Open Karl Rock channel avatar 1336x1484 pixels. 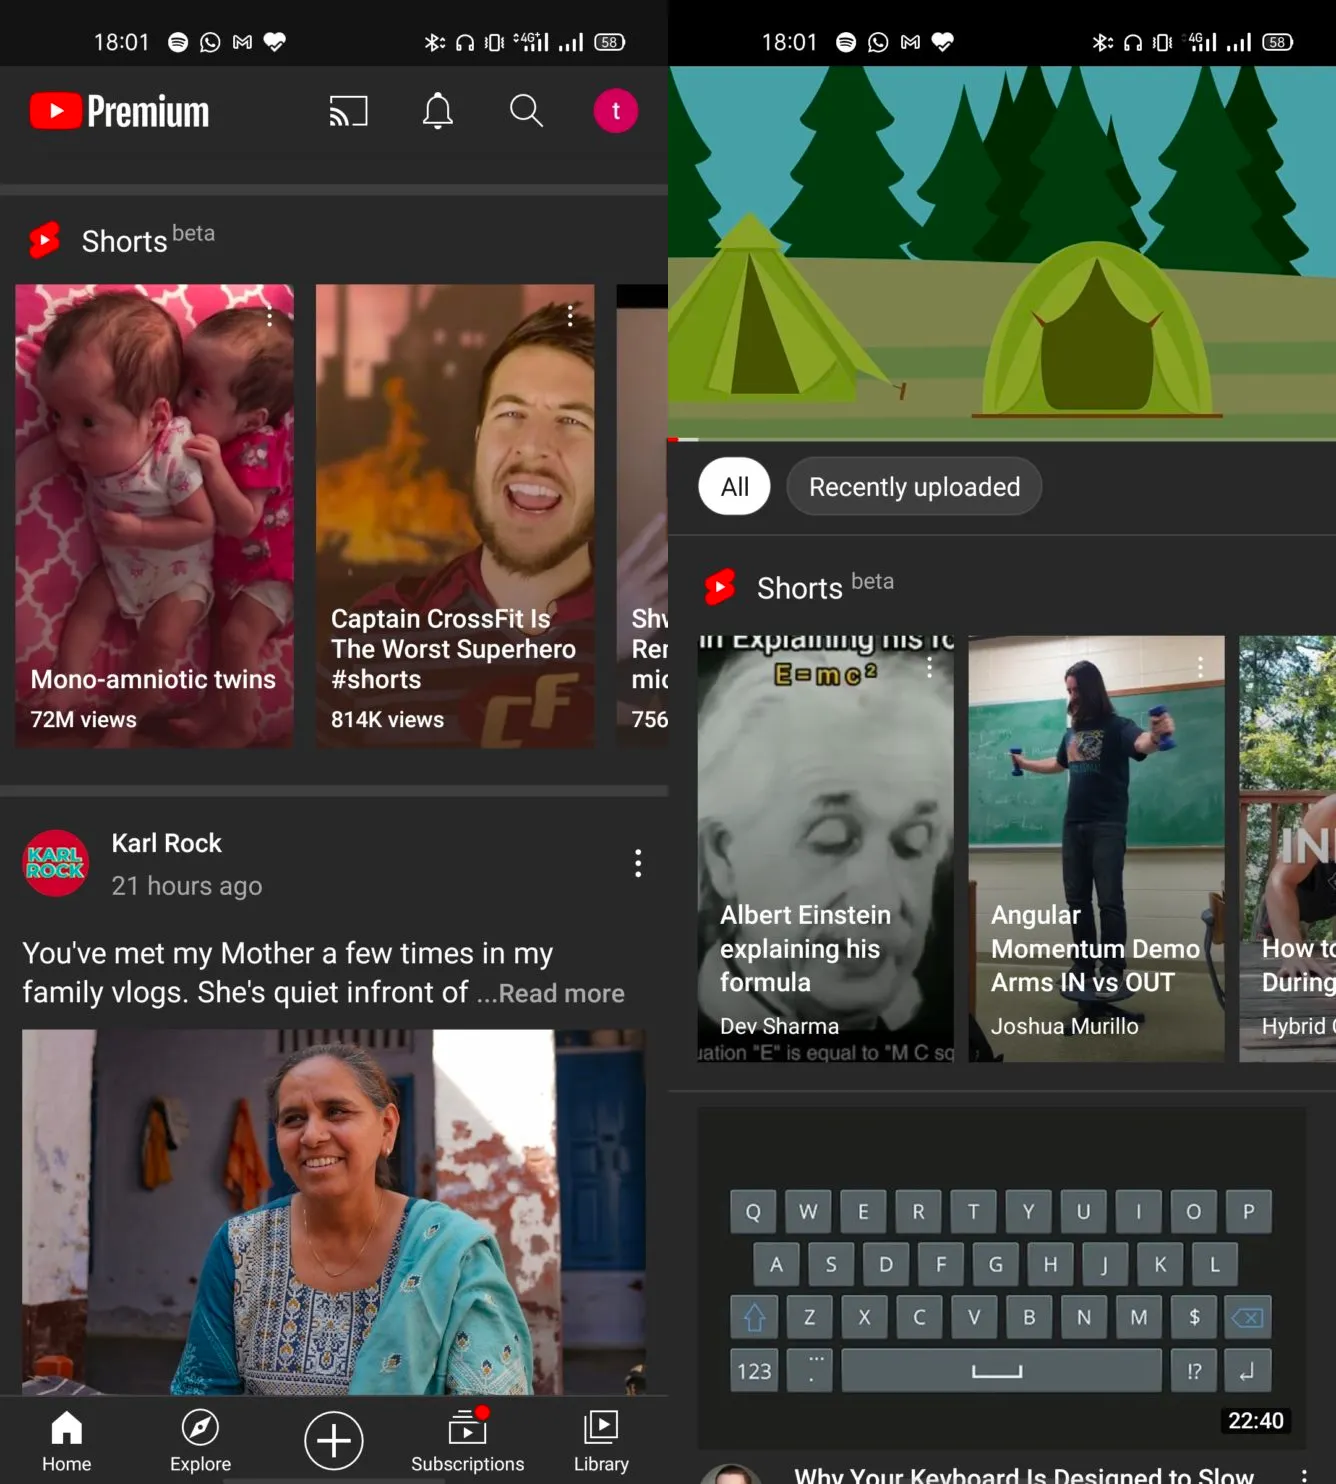pos(56,863)
